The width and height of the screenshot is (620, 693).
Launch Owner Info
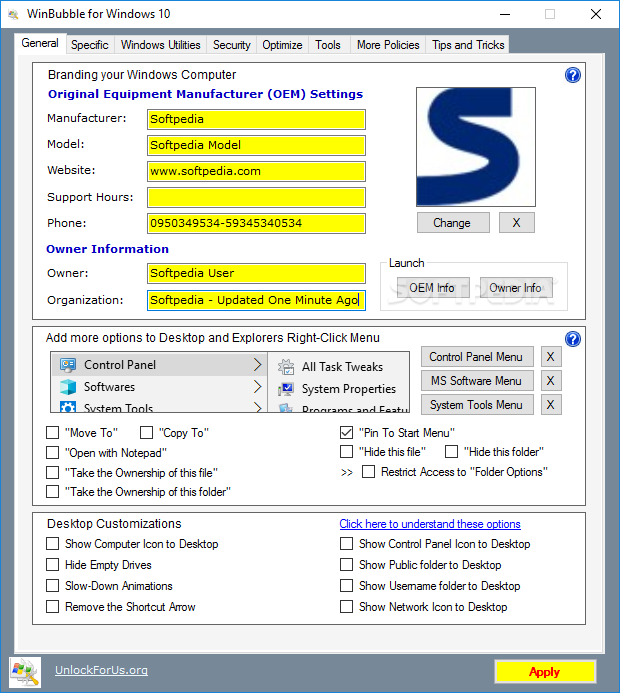516,288
